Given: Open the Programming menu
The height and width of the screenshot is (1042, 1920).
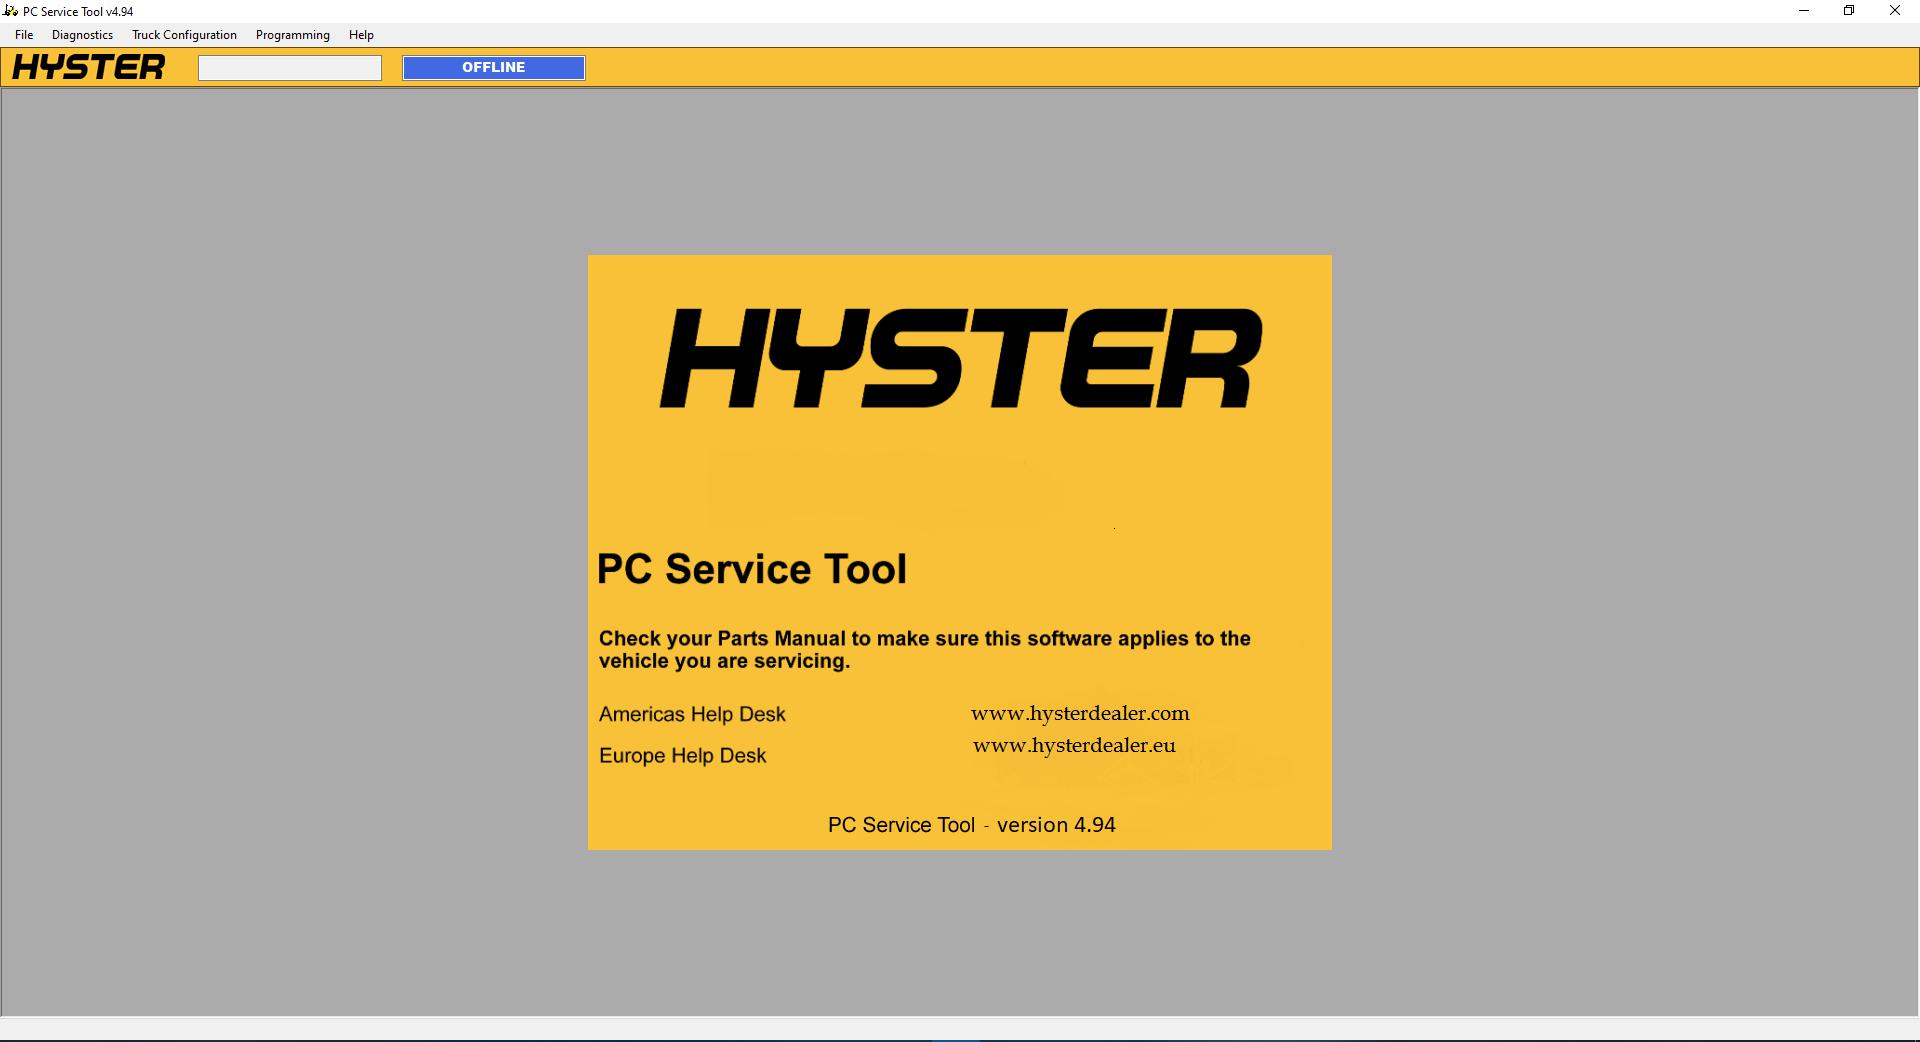Looking at the screenshot, I should (x=291, y=34).
